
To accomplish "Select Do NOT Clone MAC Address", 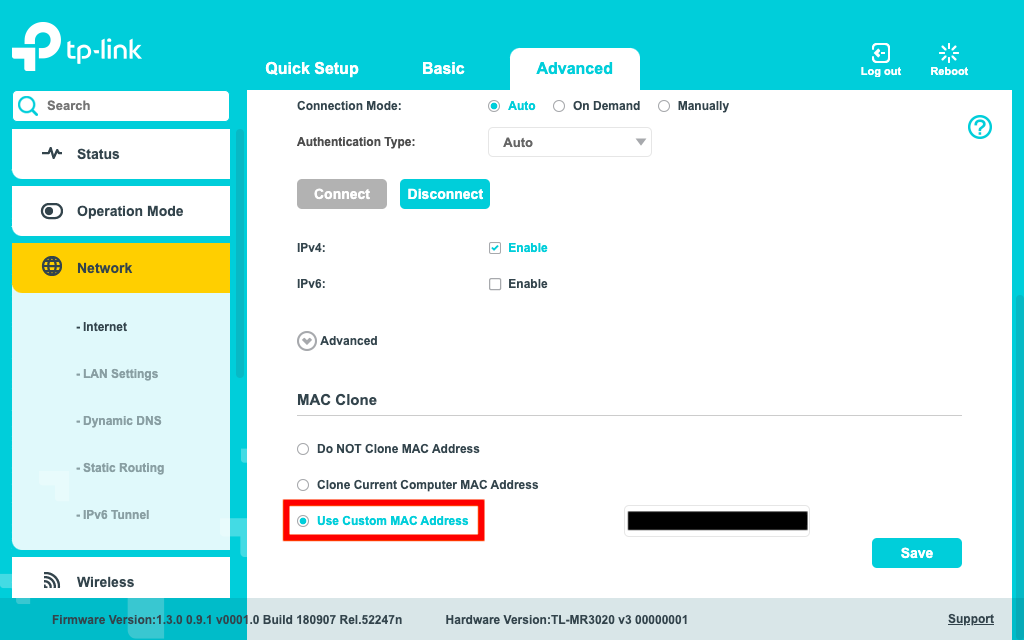I will click(303, 449).
